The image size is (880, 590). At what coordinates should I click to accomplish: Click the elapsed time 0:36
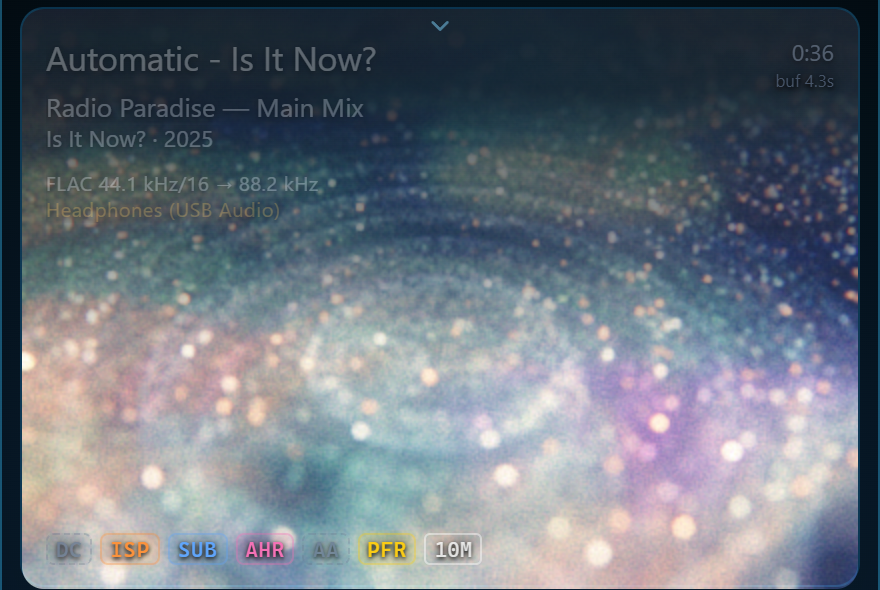coord(813,54)
